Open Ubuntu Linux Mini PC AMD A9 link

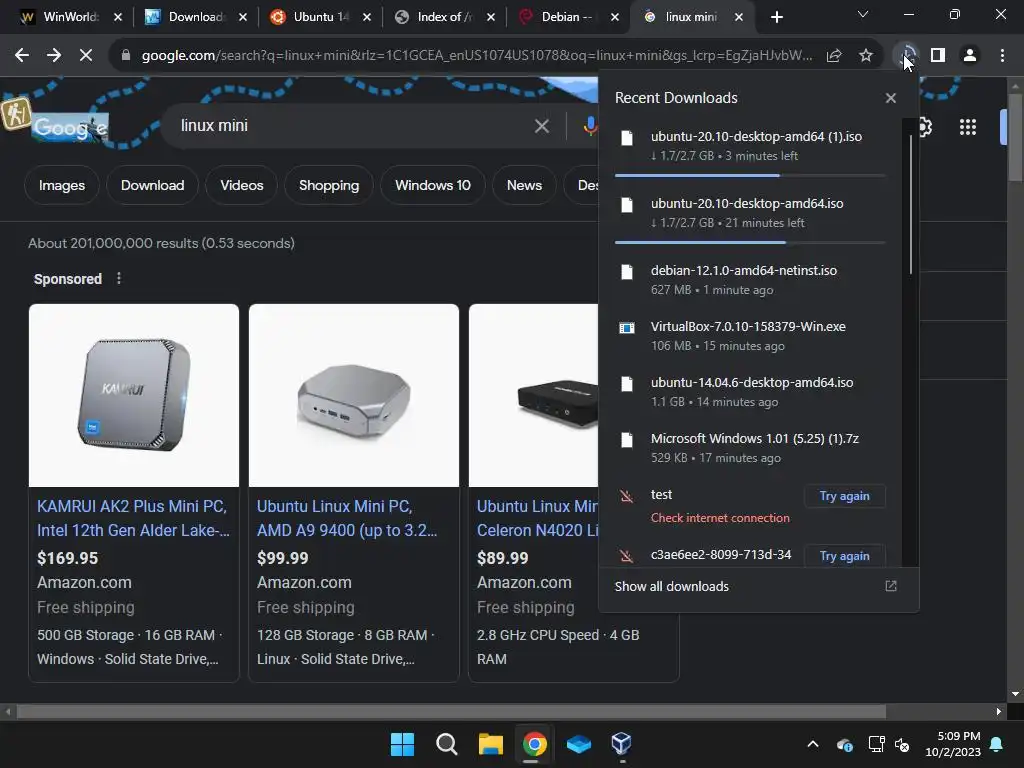click(347, 518)
